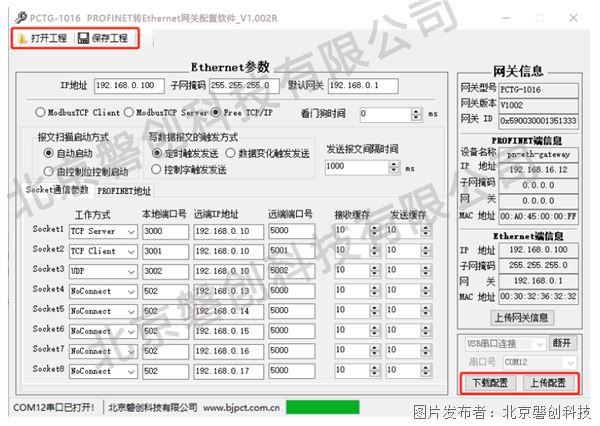The image size is (600, 426).
Task: Open Socket6 NoConnect dropdown
Action: tap(103, 331)
